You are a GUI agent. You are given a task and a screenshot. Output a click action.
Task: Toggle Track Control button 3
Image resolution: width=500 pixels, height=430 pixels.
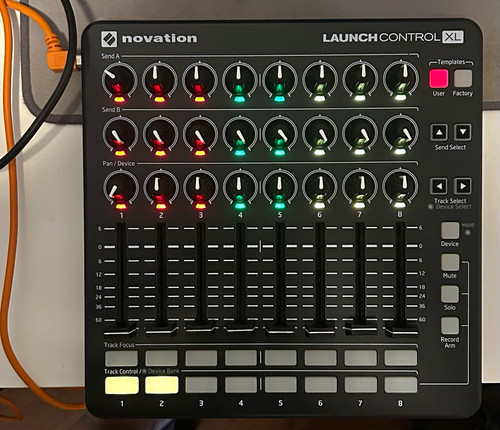pos(201,385)
